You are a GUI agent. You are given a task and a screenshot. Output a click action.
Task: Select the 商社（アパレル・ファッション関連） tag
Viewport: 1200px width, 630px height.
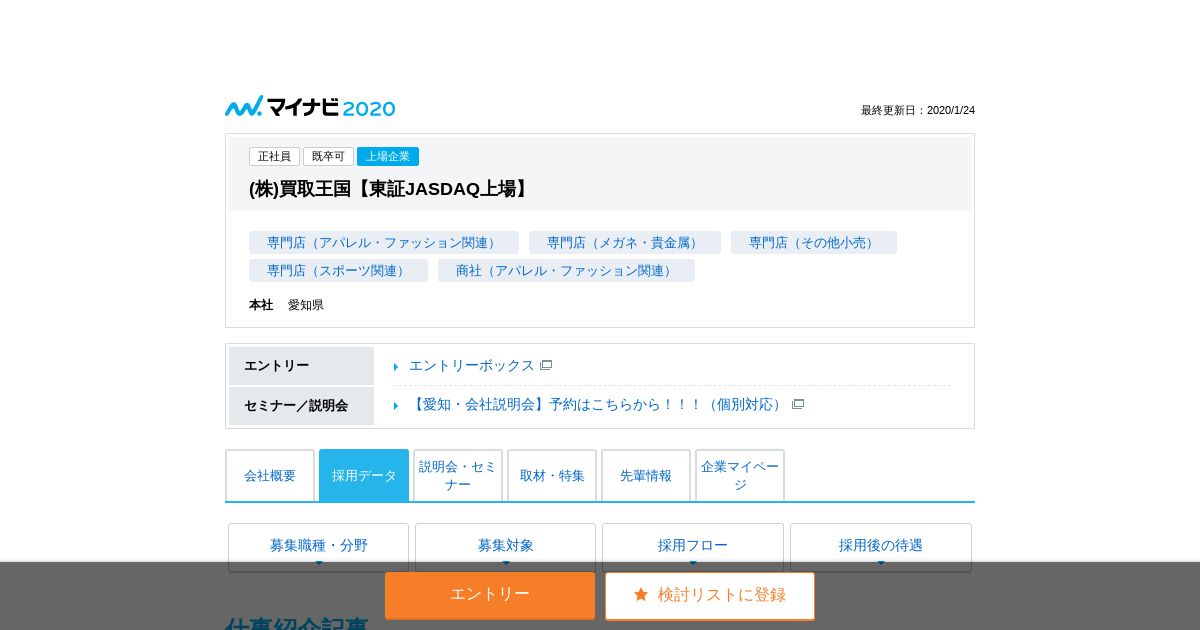566,271
